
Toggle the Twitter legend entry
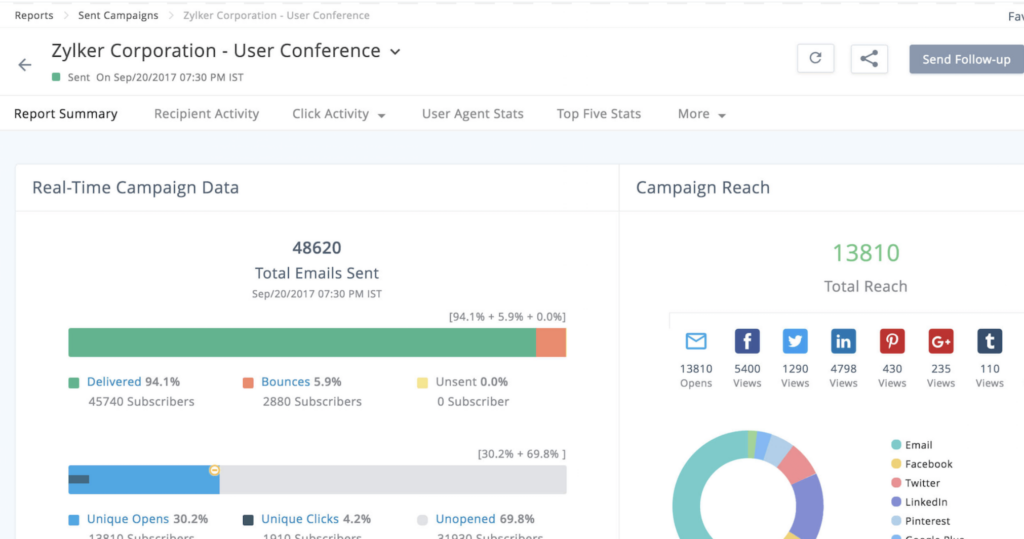(916, 483)
